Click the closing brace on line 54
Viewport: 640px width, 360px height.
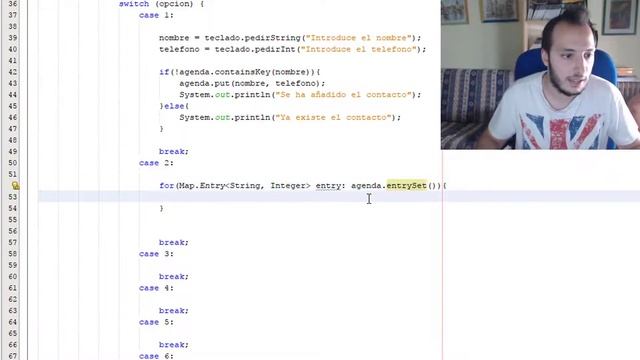(161, 208)
